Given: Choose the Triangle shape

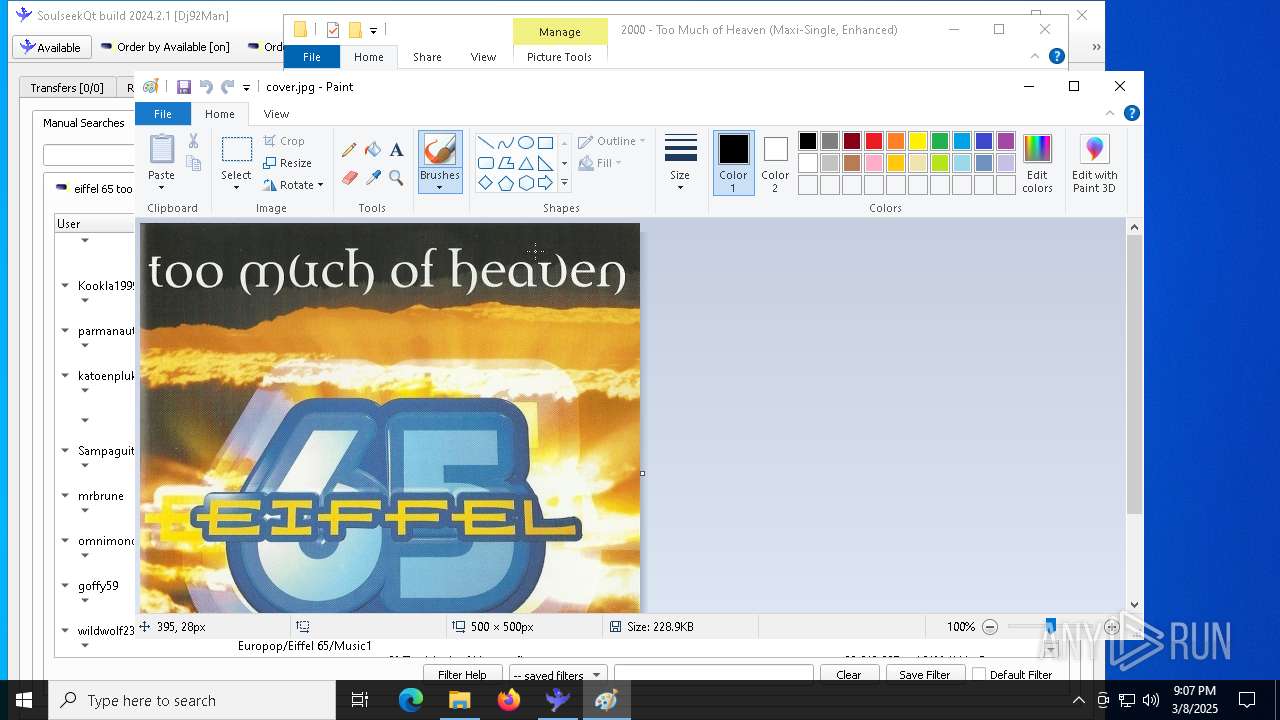Looking at the screenshot, I should 525,163.
